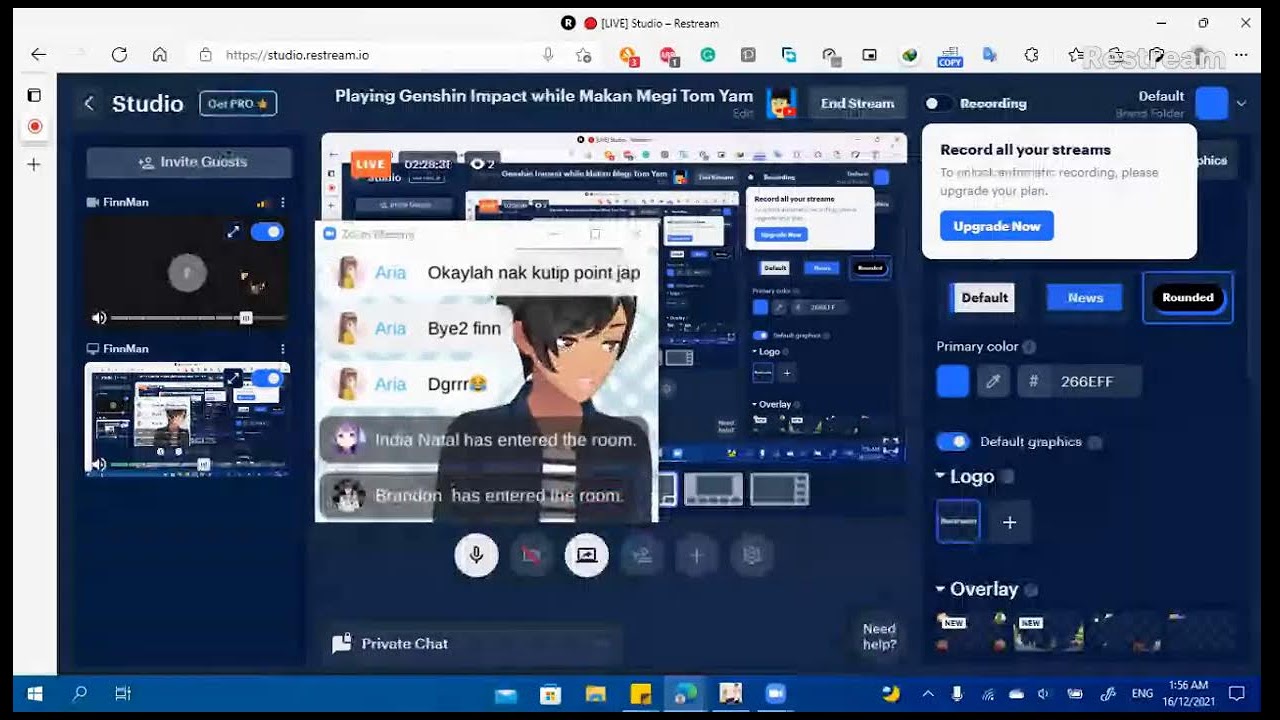Toggle the Default graphics switch
Viewport: 1280px width, 720px height.
953,442
